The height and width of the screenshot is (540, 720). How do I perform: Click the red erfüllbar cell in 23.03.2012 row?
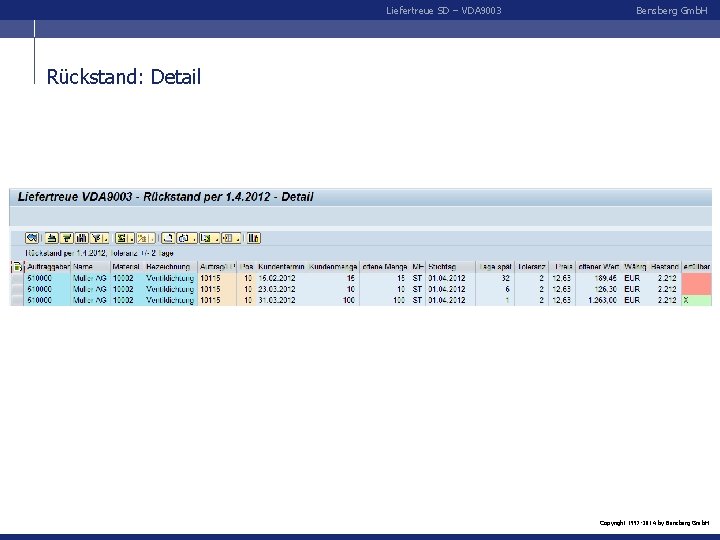(697, 289)
